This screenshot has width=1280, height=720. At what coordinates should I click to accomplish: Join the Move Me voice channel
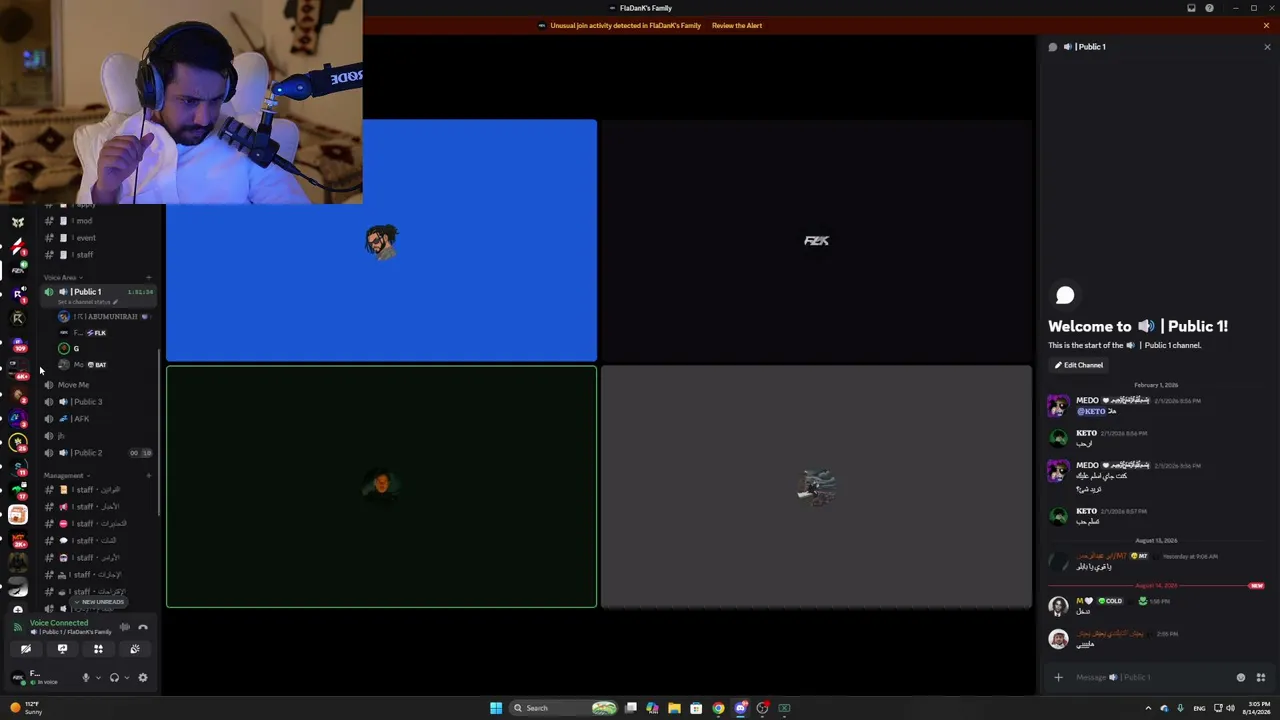coord(98,385)
